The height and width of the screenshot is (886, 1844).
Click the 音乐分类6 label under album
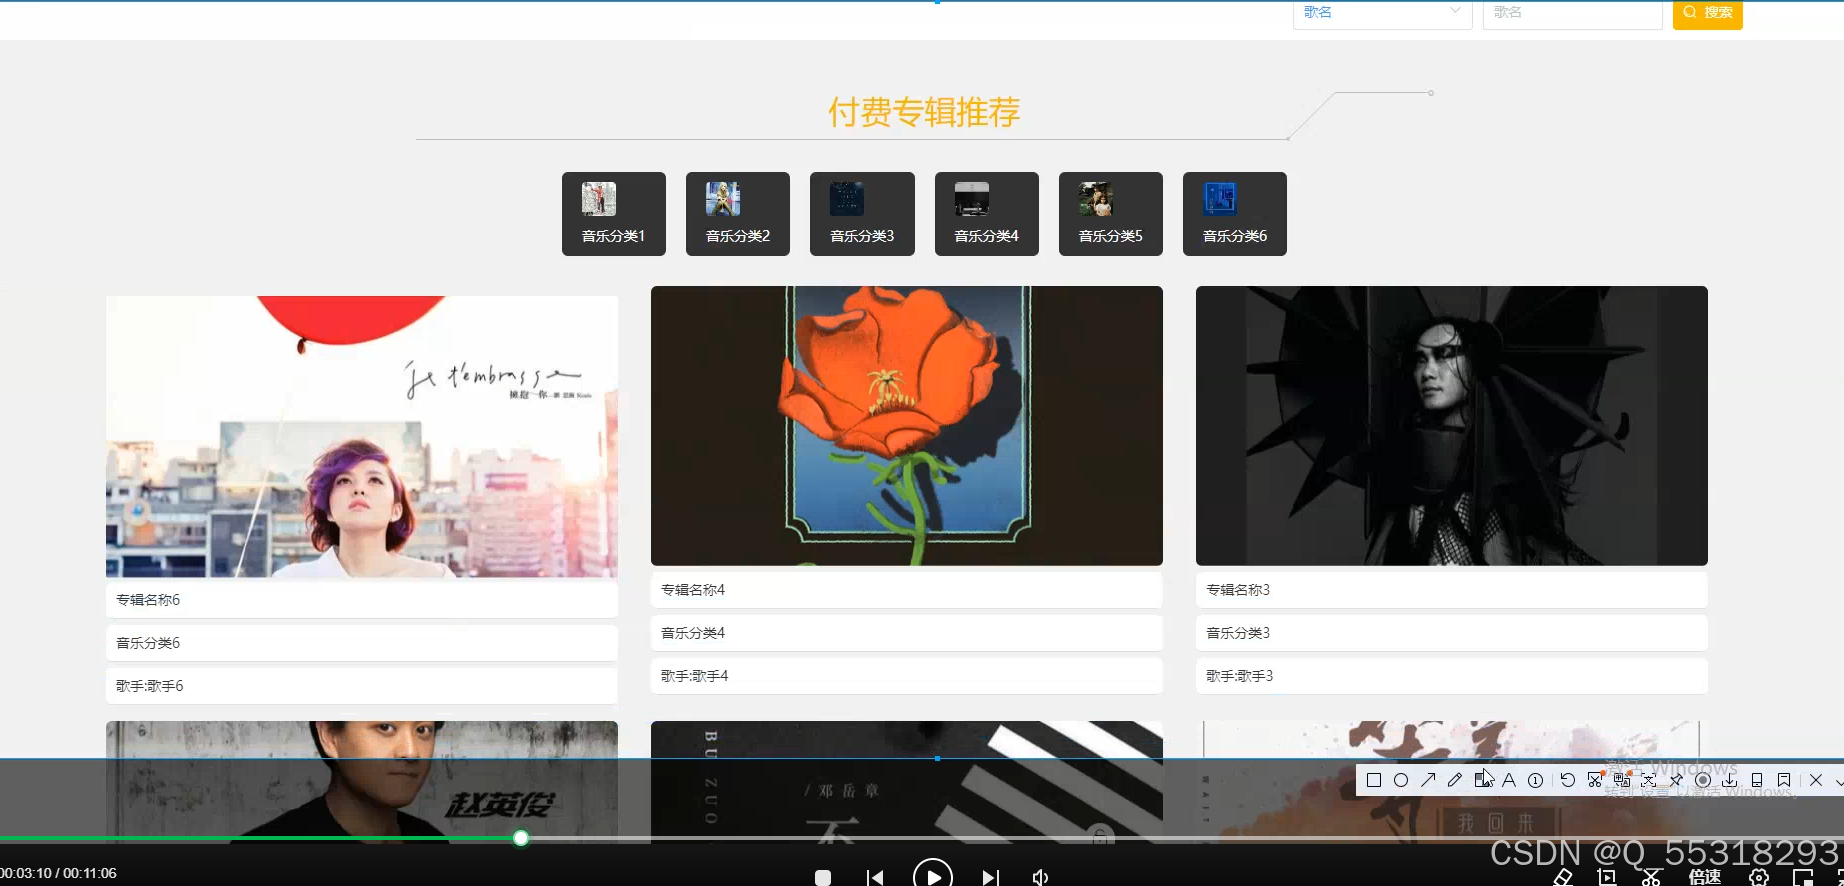pyautogui.click(x=148, y=643)
